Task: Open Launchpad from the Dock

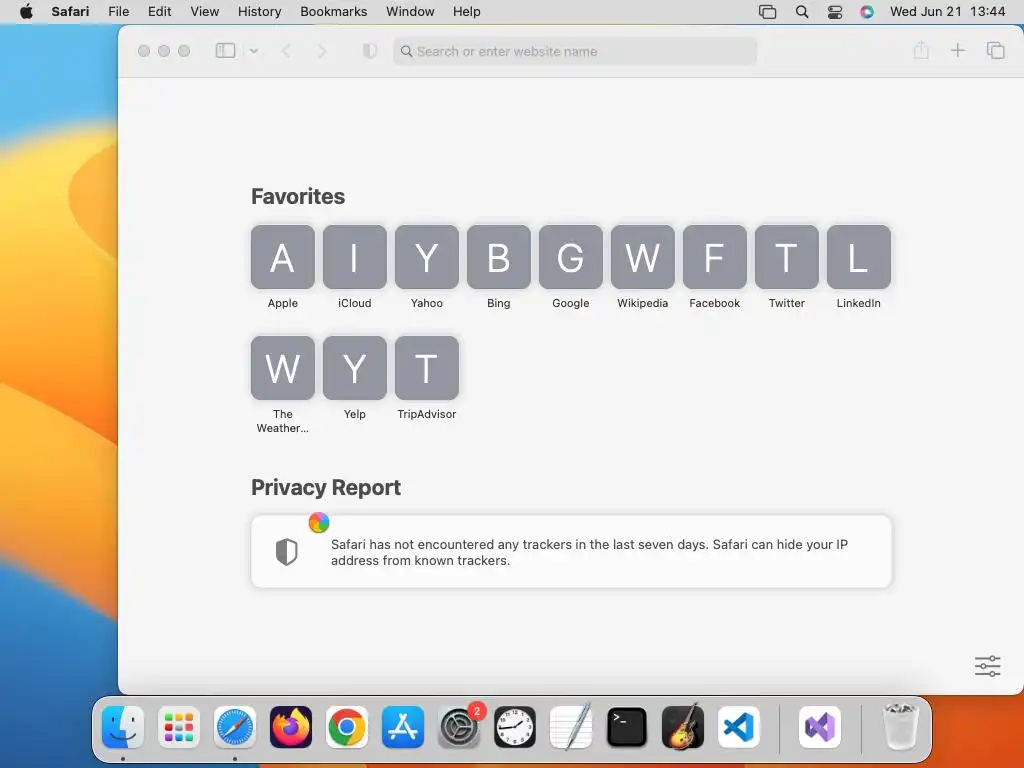Action: (x=179, y=727)
